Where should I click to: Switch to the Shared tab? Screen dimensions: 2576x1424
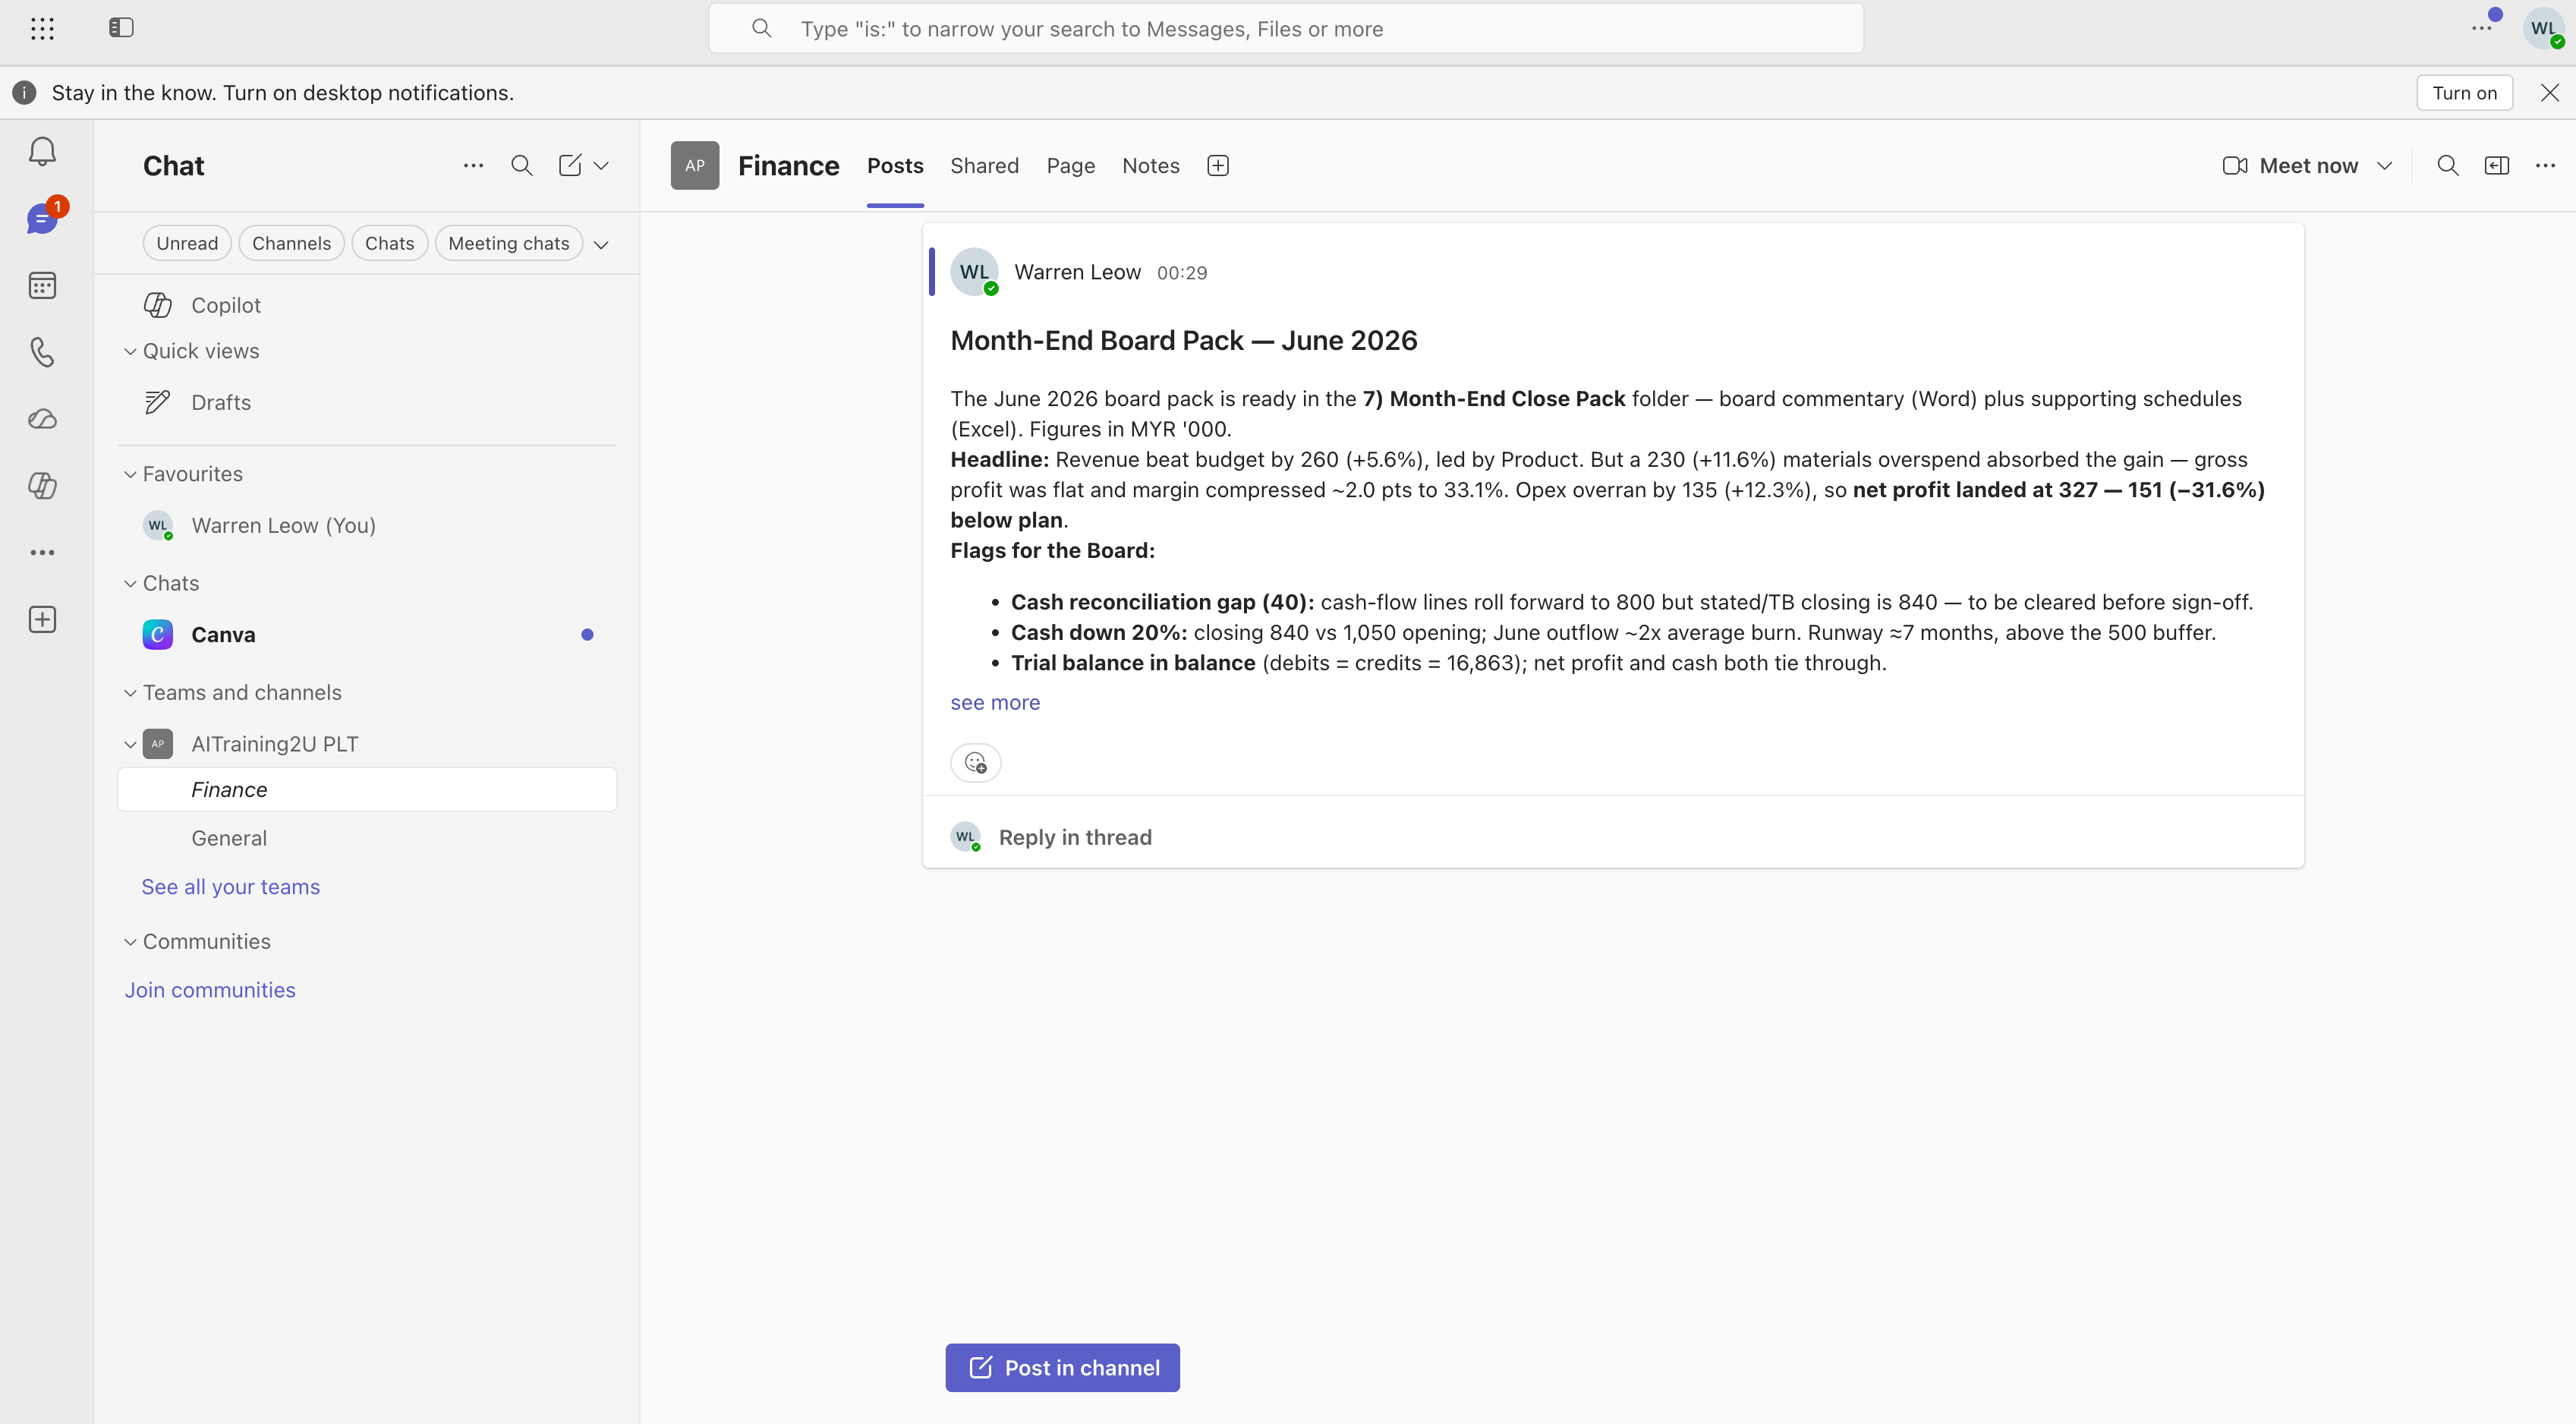tap(984, 165)
